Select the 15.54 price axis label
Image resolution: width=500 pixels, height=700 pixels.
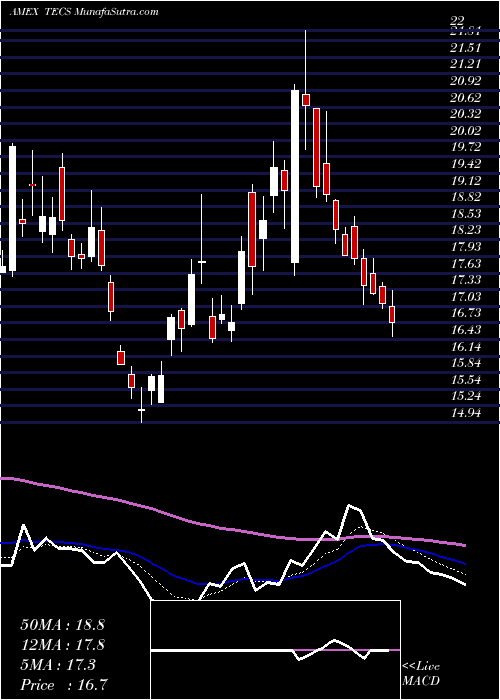pyautogui.click(x=465, y=380)
